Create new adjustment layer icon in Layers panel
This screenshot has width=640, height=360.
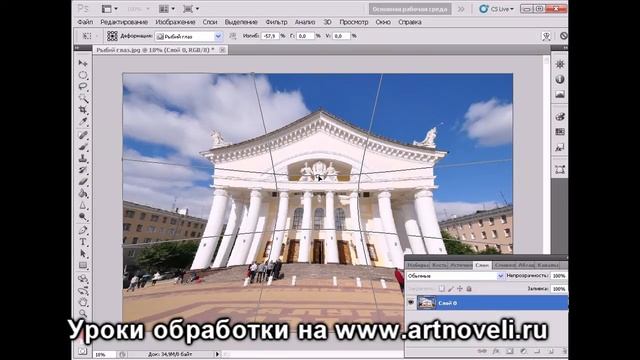[523, 351]
